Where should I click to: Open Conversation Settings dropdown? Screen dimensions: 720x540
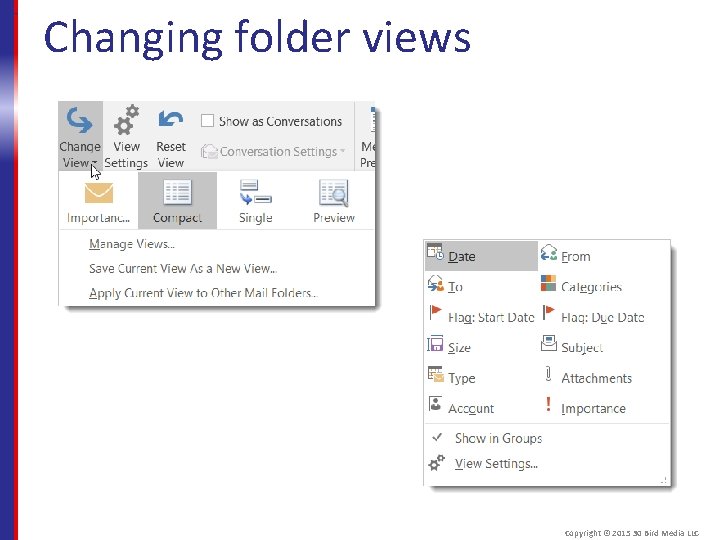273,151
